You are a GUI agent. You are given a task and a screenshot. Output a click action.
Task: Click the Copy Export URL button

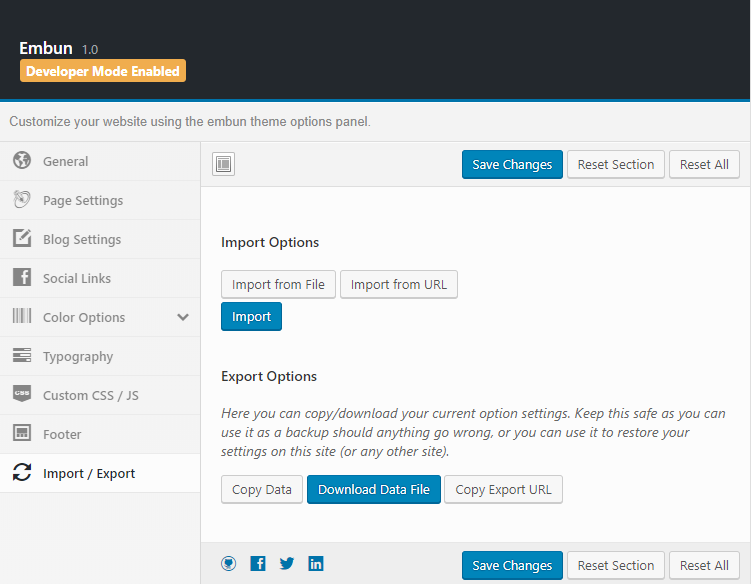tap(503, 489)
